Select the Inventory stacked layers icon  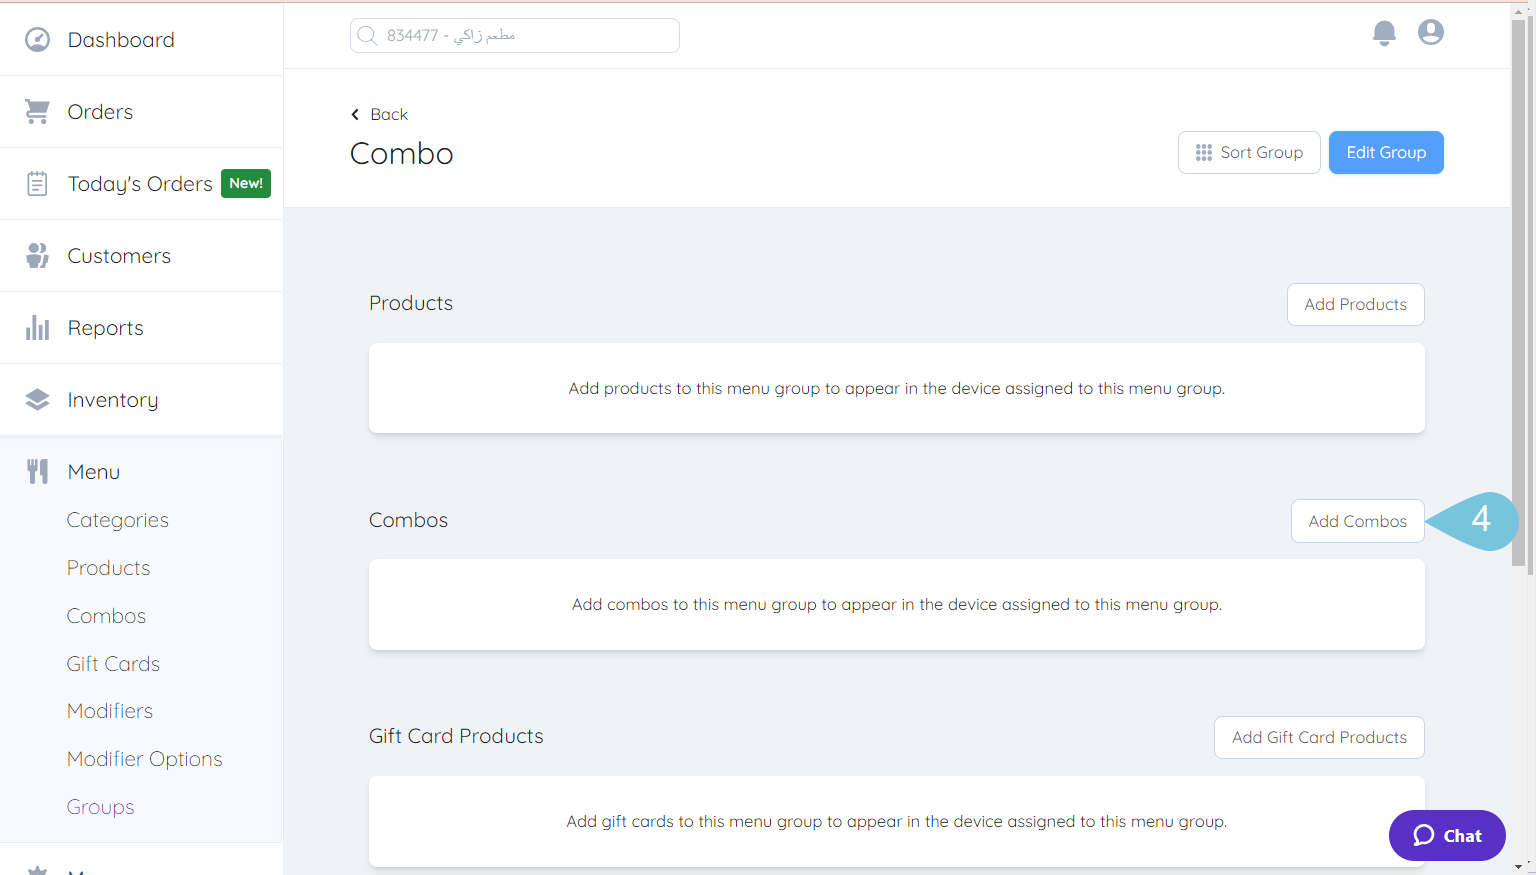[x=37, y=399]
